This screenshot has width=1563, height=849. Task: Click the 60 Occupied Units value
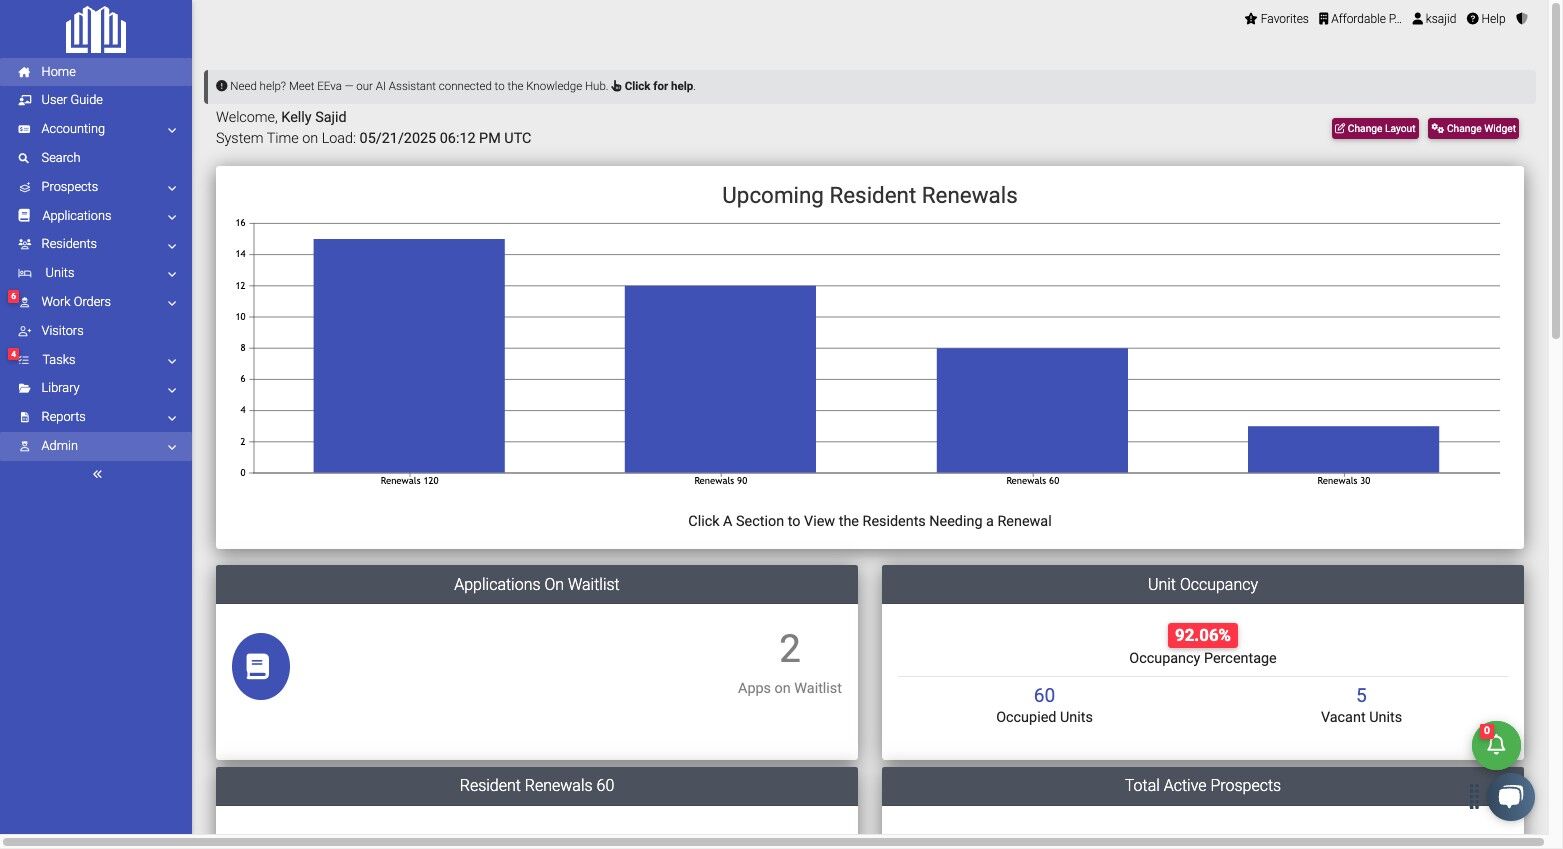[1044, 695]
